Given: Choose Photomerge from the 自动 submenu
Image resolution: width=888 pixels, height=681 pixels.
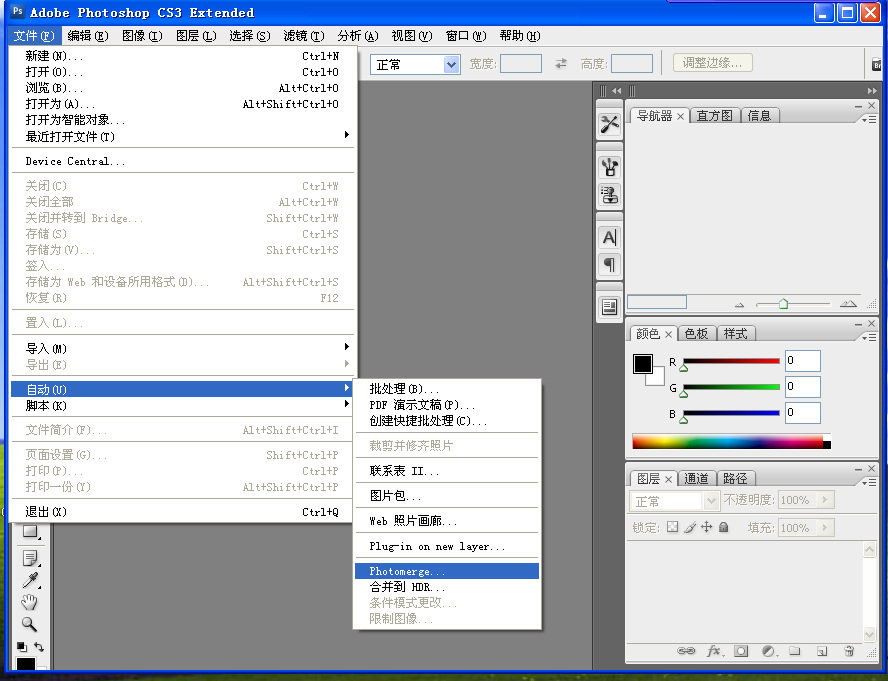Looking at the screenshot, I should 447,571.
